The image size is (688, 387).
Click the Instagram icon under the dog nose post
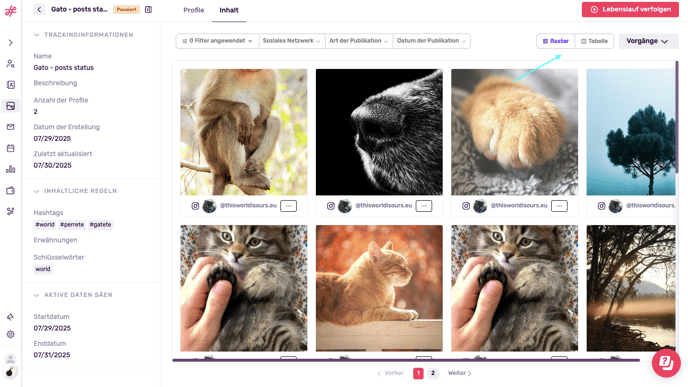click(331, 206)
